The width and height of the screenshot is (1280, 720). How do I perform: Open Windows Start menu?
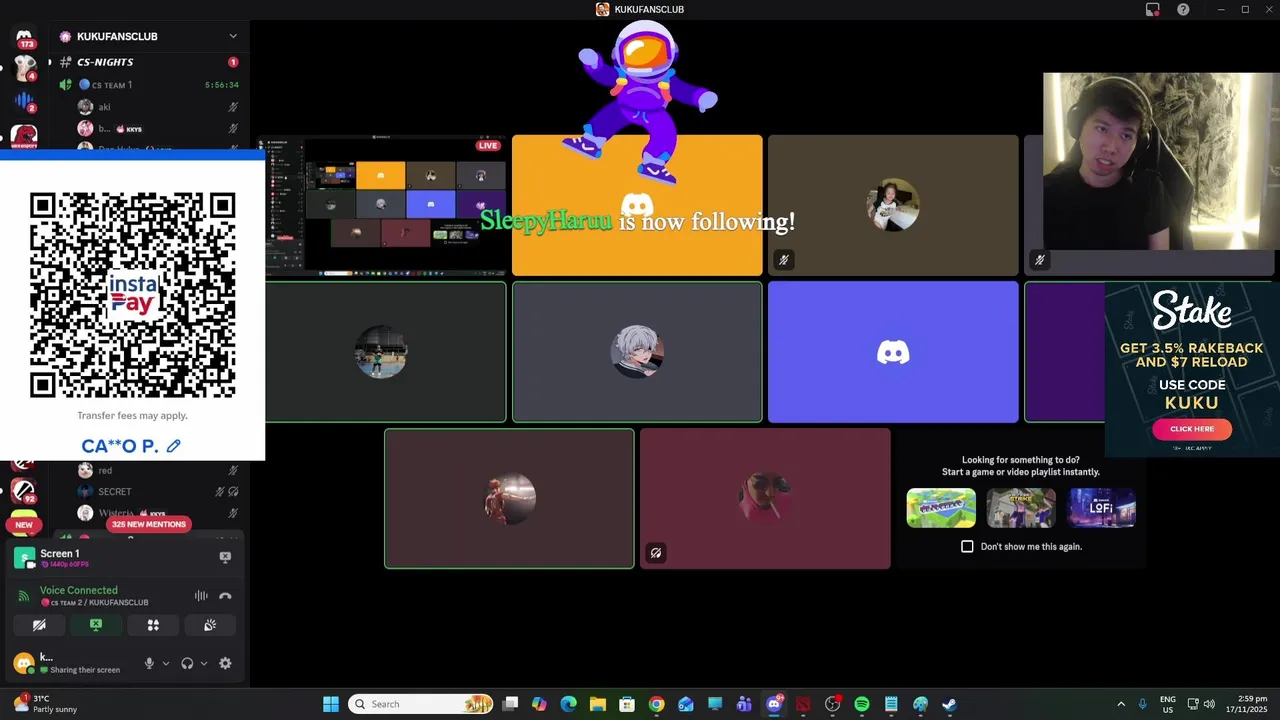click(331, 704)
